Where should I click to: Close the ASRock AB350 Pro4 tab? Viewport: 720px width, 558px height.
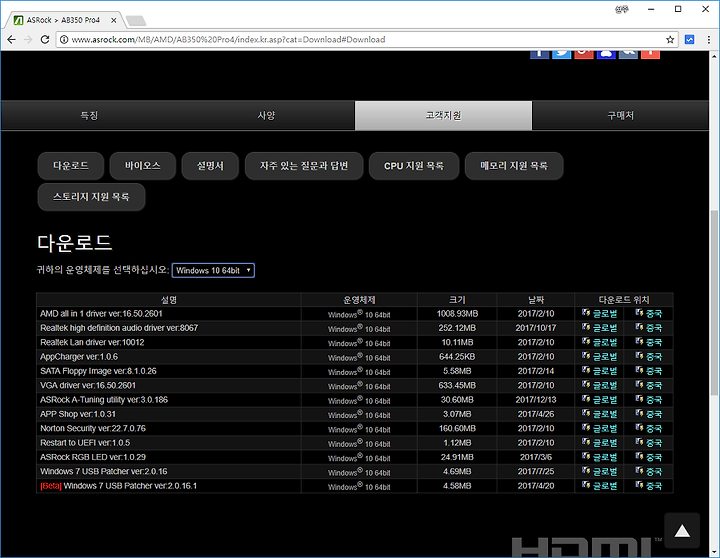click(113, 20)
